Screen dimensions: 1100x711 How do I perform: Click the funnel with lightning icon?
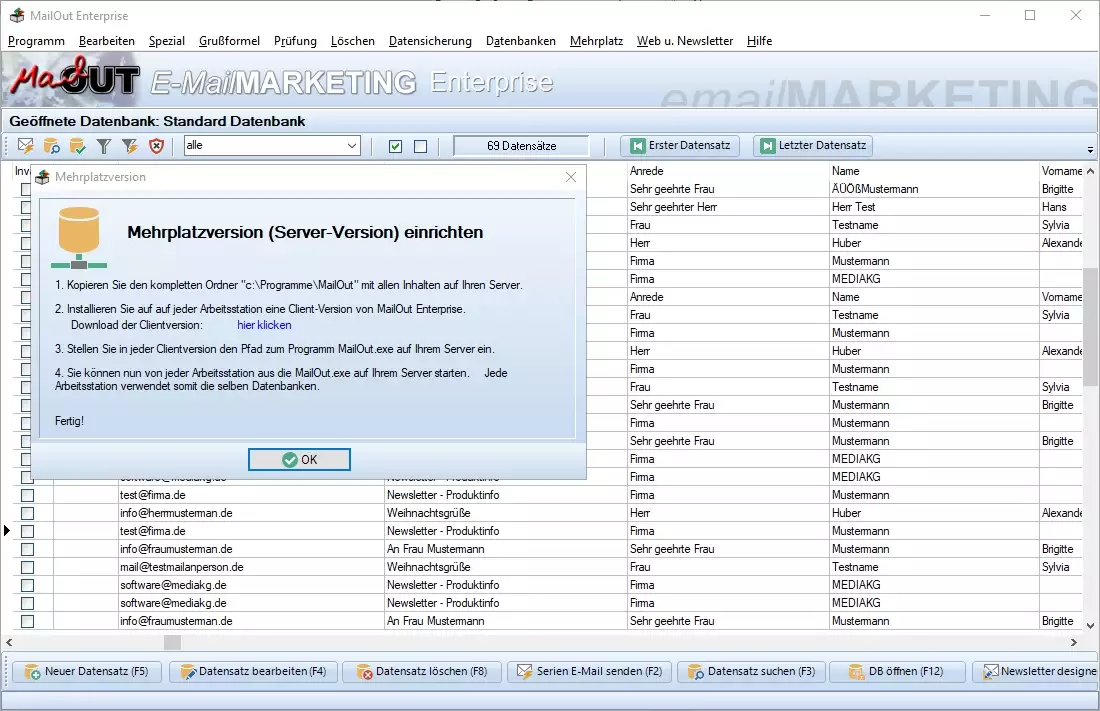click(x=130, y=147)
